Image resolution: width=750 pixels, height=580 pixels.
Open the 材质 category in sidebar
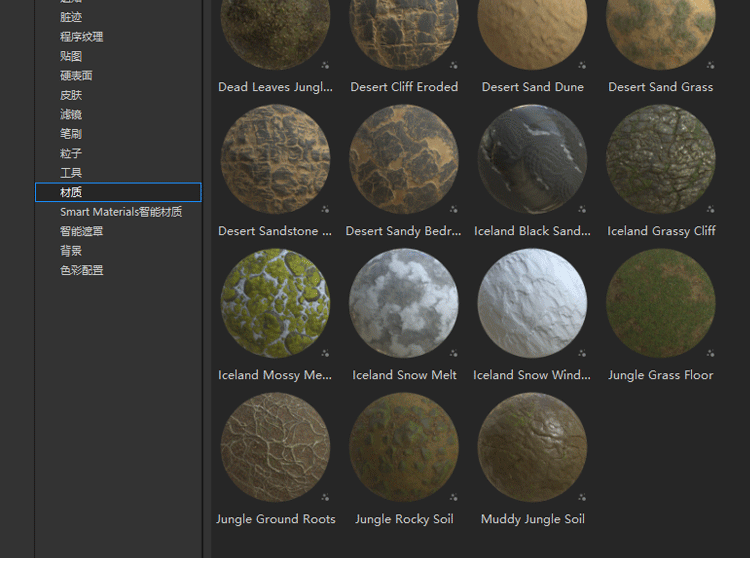(x=71, y=192)
